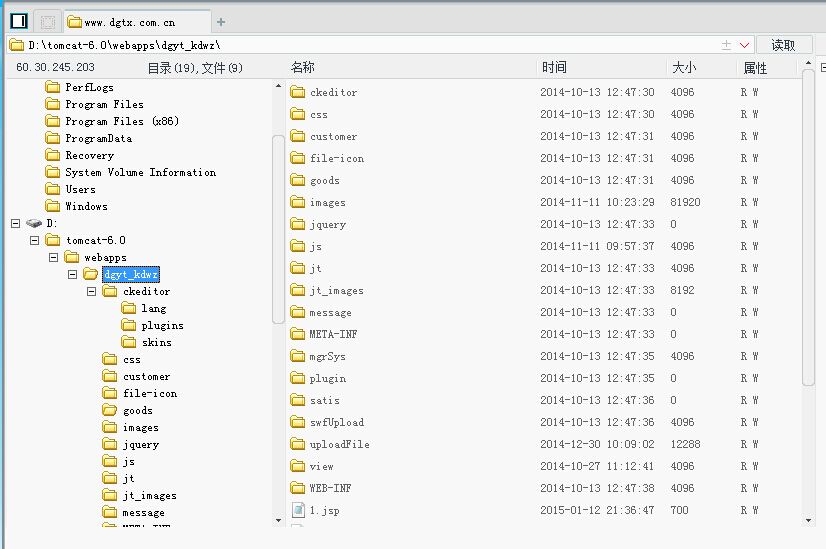Click the message folder icon in file list

click(298, 312)
